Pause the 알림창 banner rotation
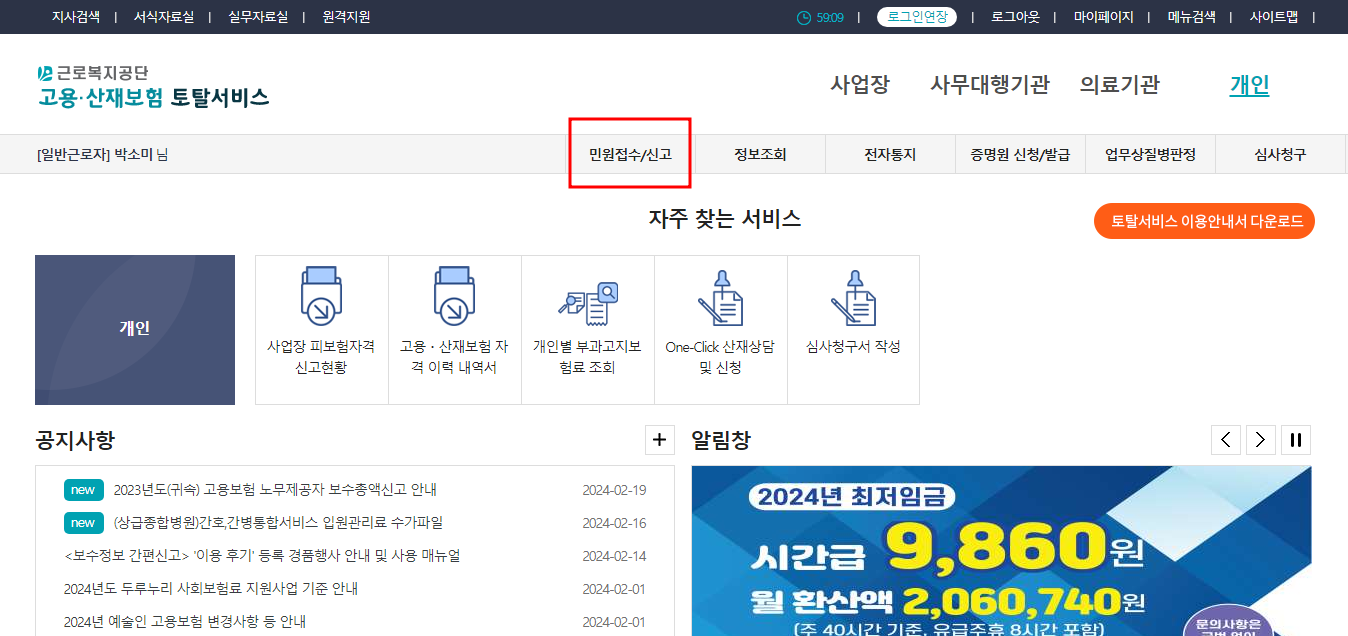The height and width of the screenshot is (636, 1348). point(1296,439)
